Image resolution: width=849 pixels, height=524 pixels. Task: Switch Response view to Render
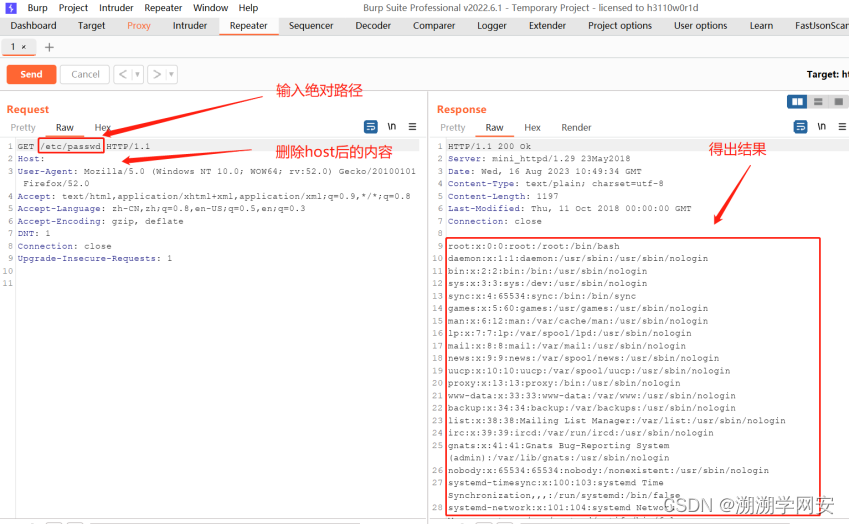[x=576, y=128]
